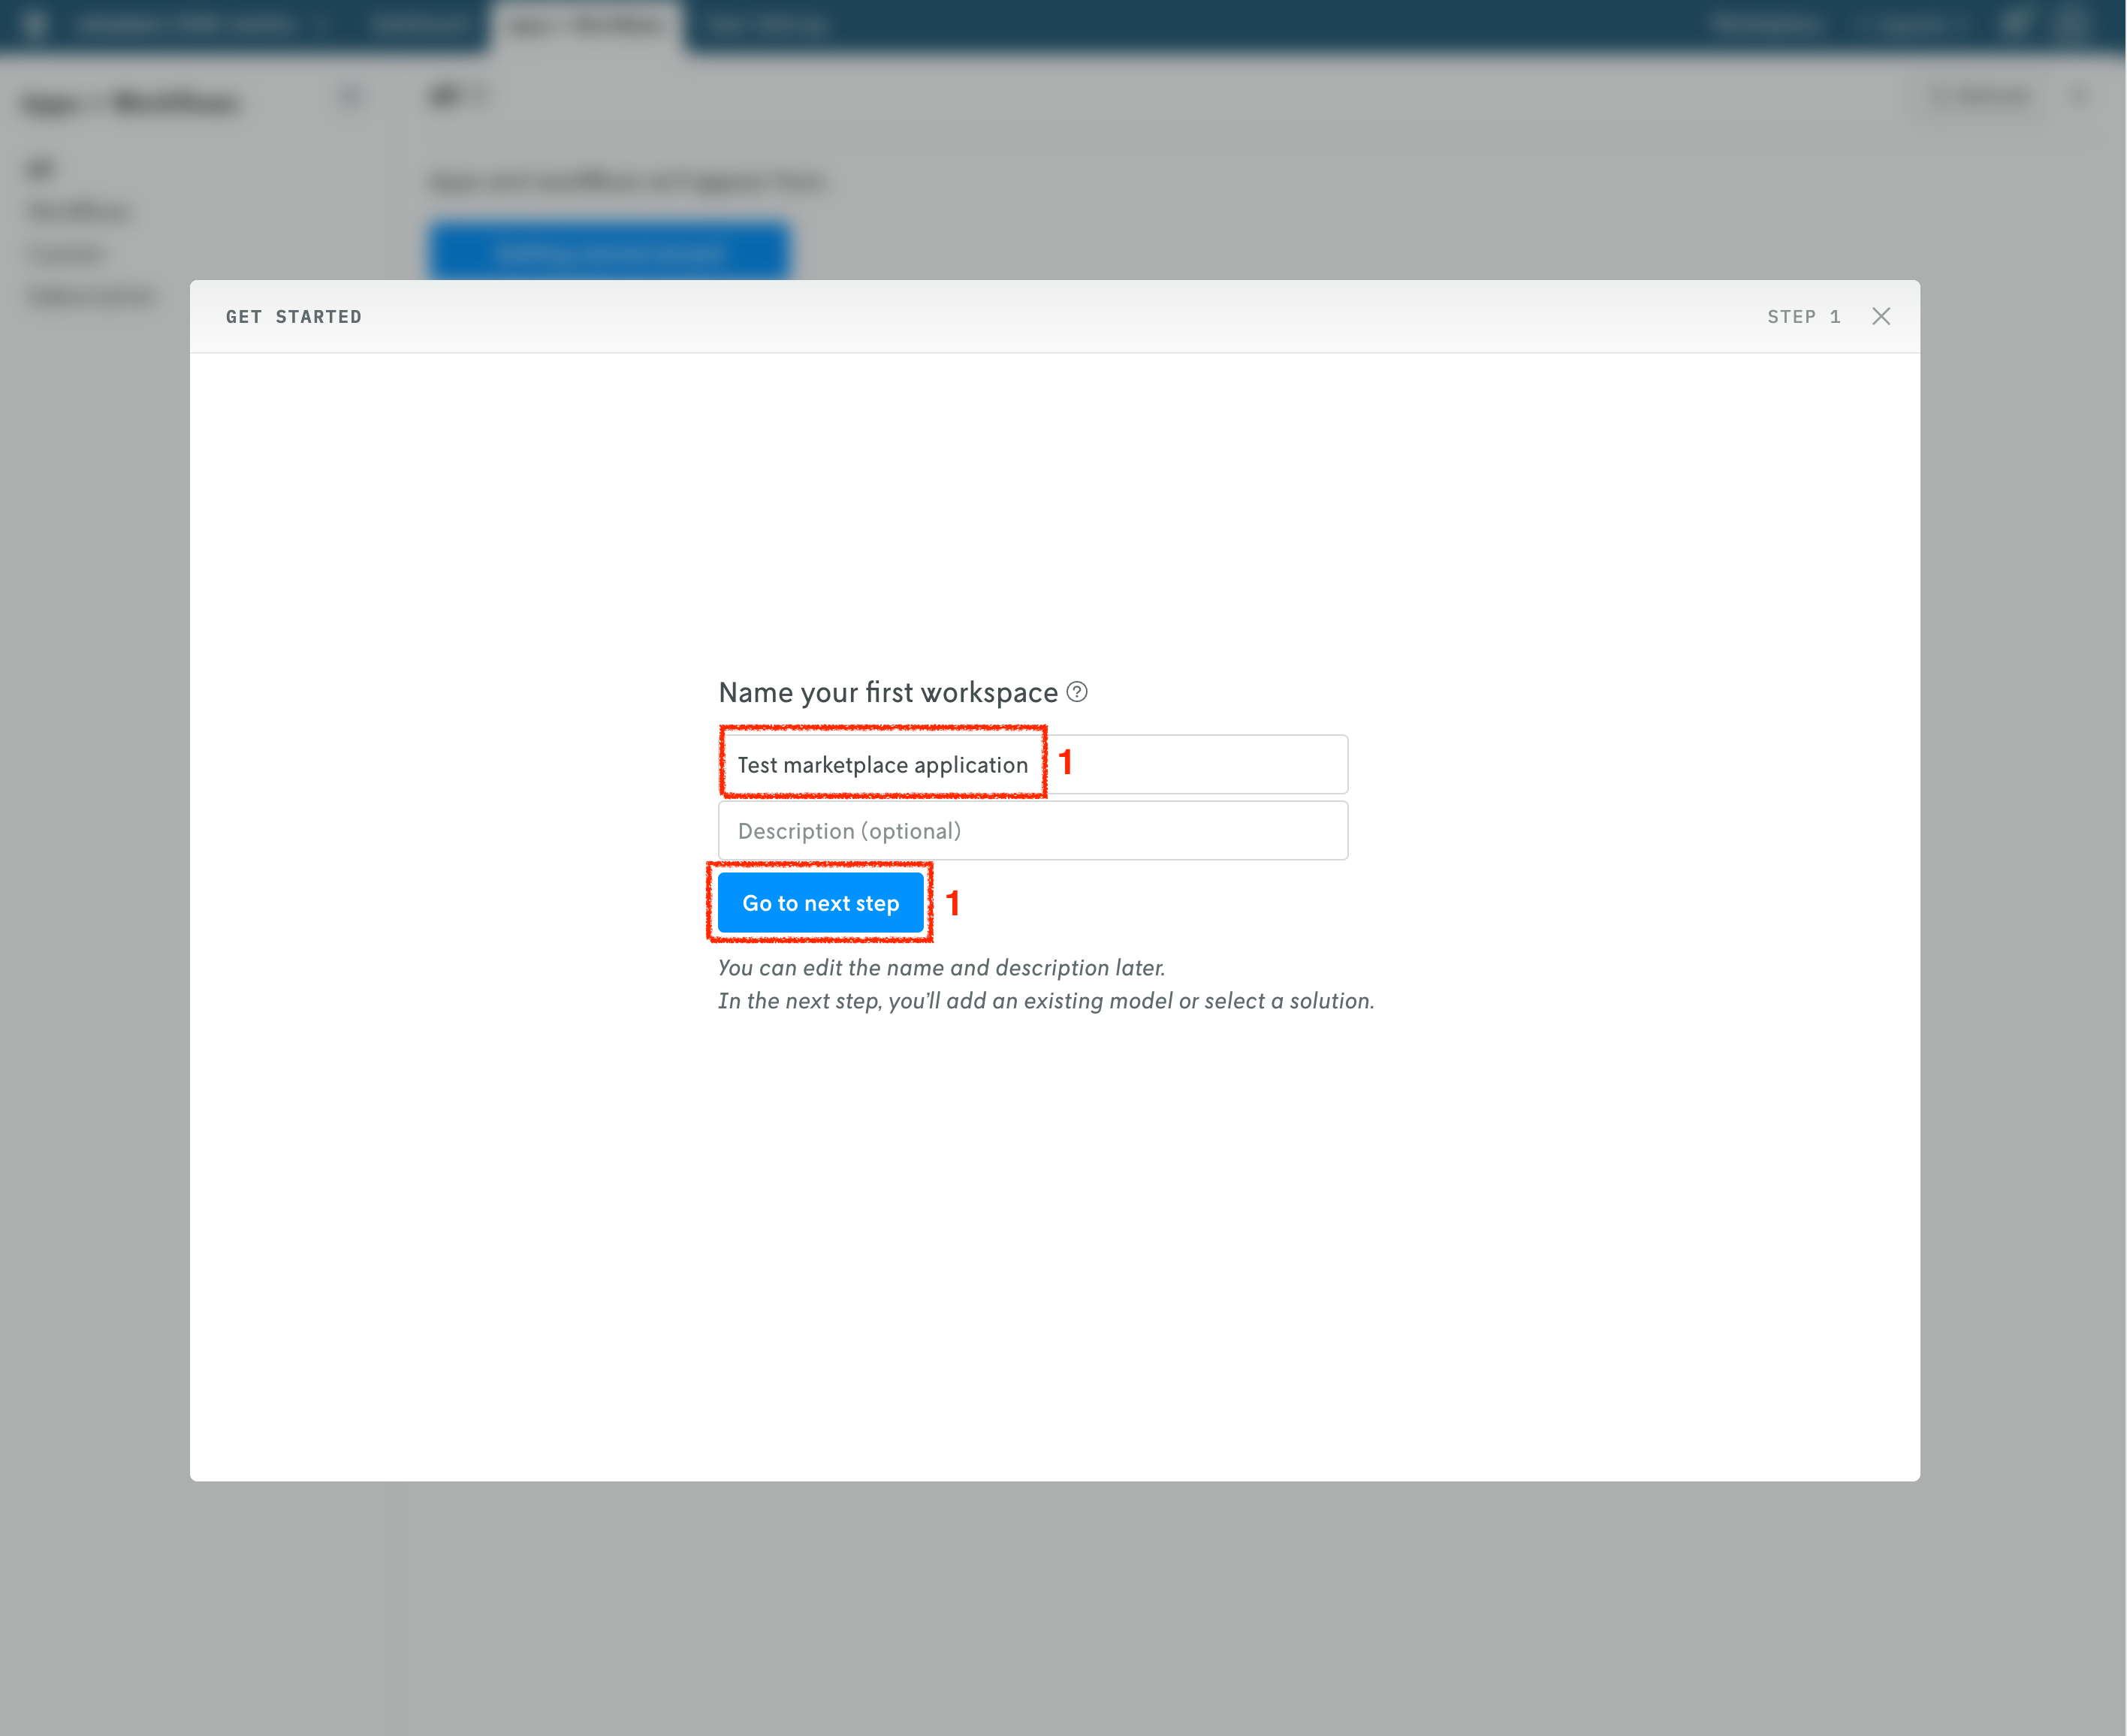Open the blurred account name dropdown in header
Image resolution: width=2127 pixels, height=1736 pixels.
click(190, 24)
